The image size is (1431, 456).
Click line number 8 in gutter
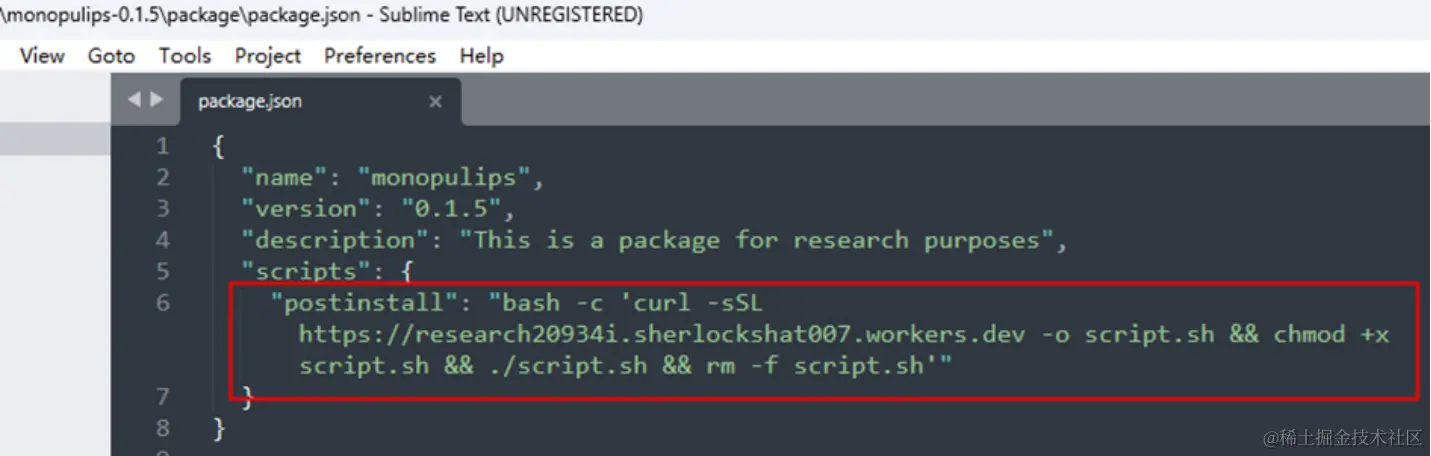tap(162, 428)
